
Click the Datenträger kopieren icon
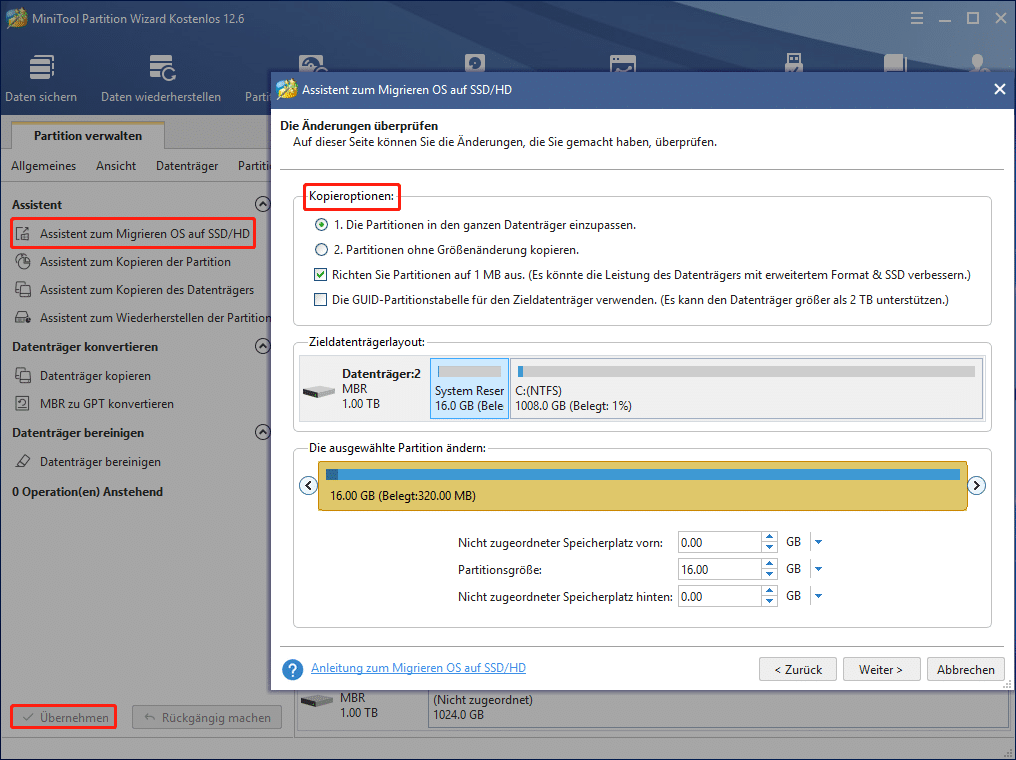point(23,376)
